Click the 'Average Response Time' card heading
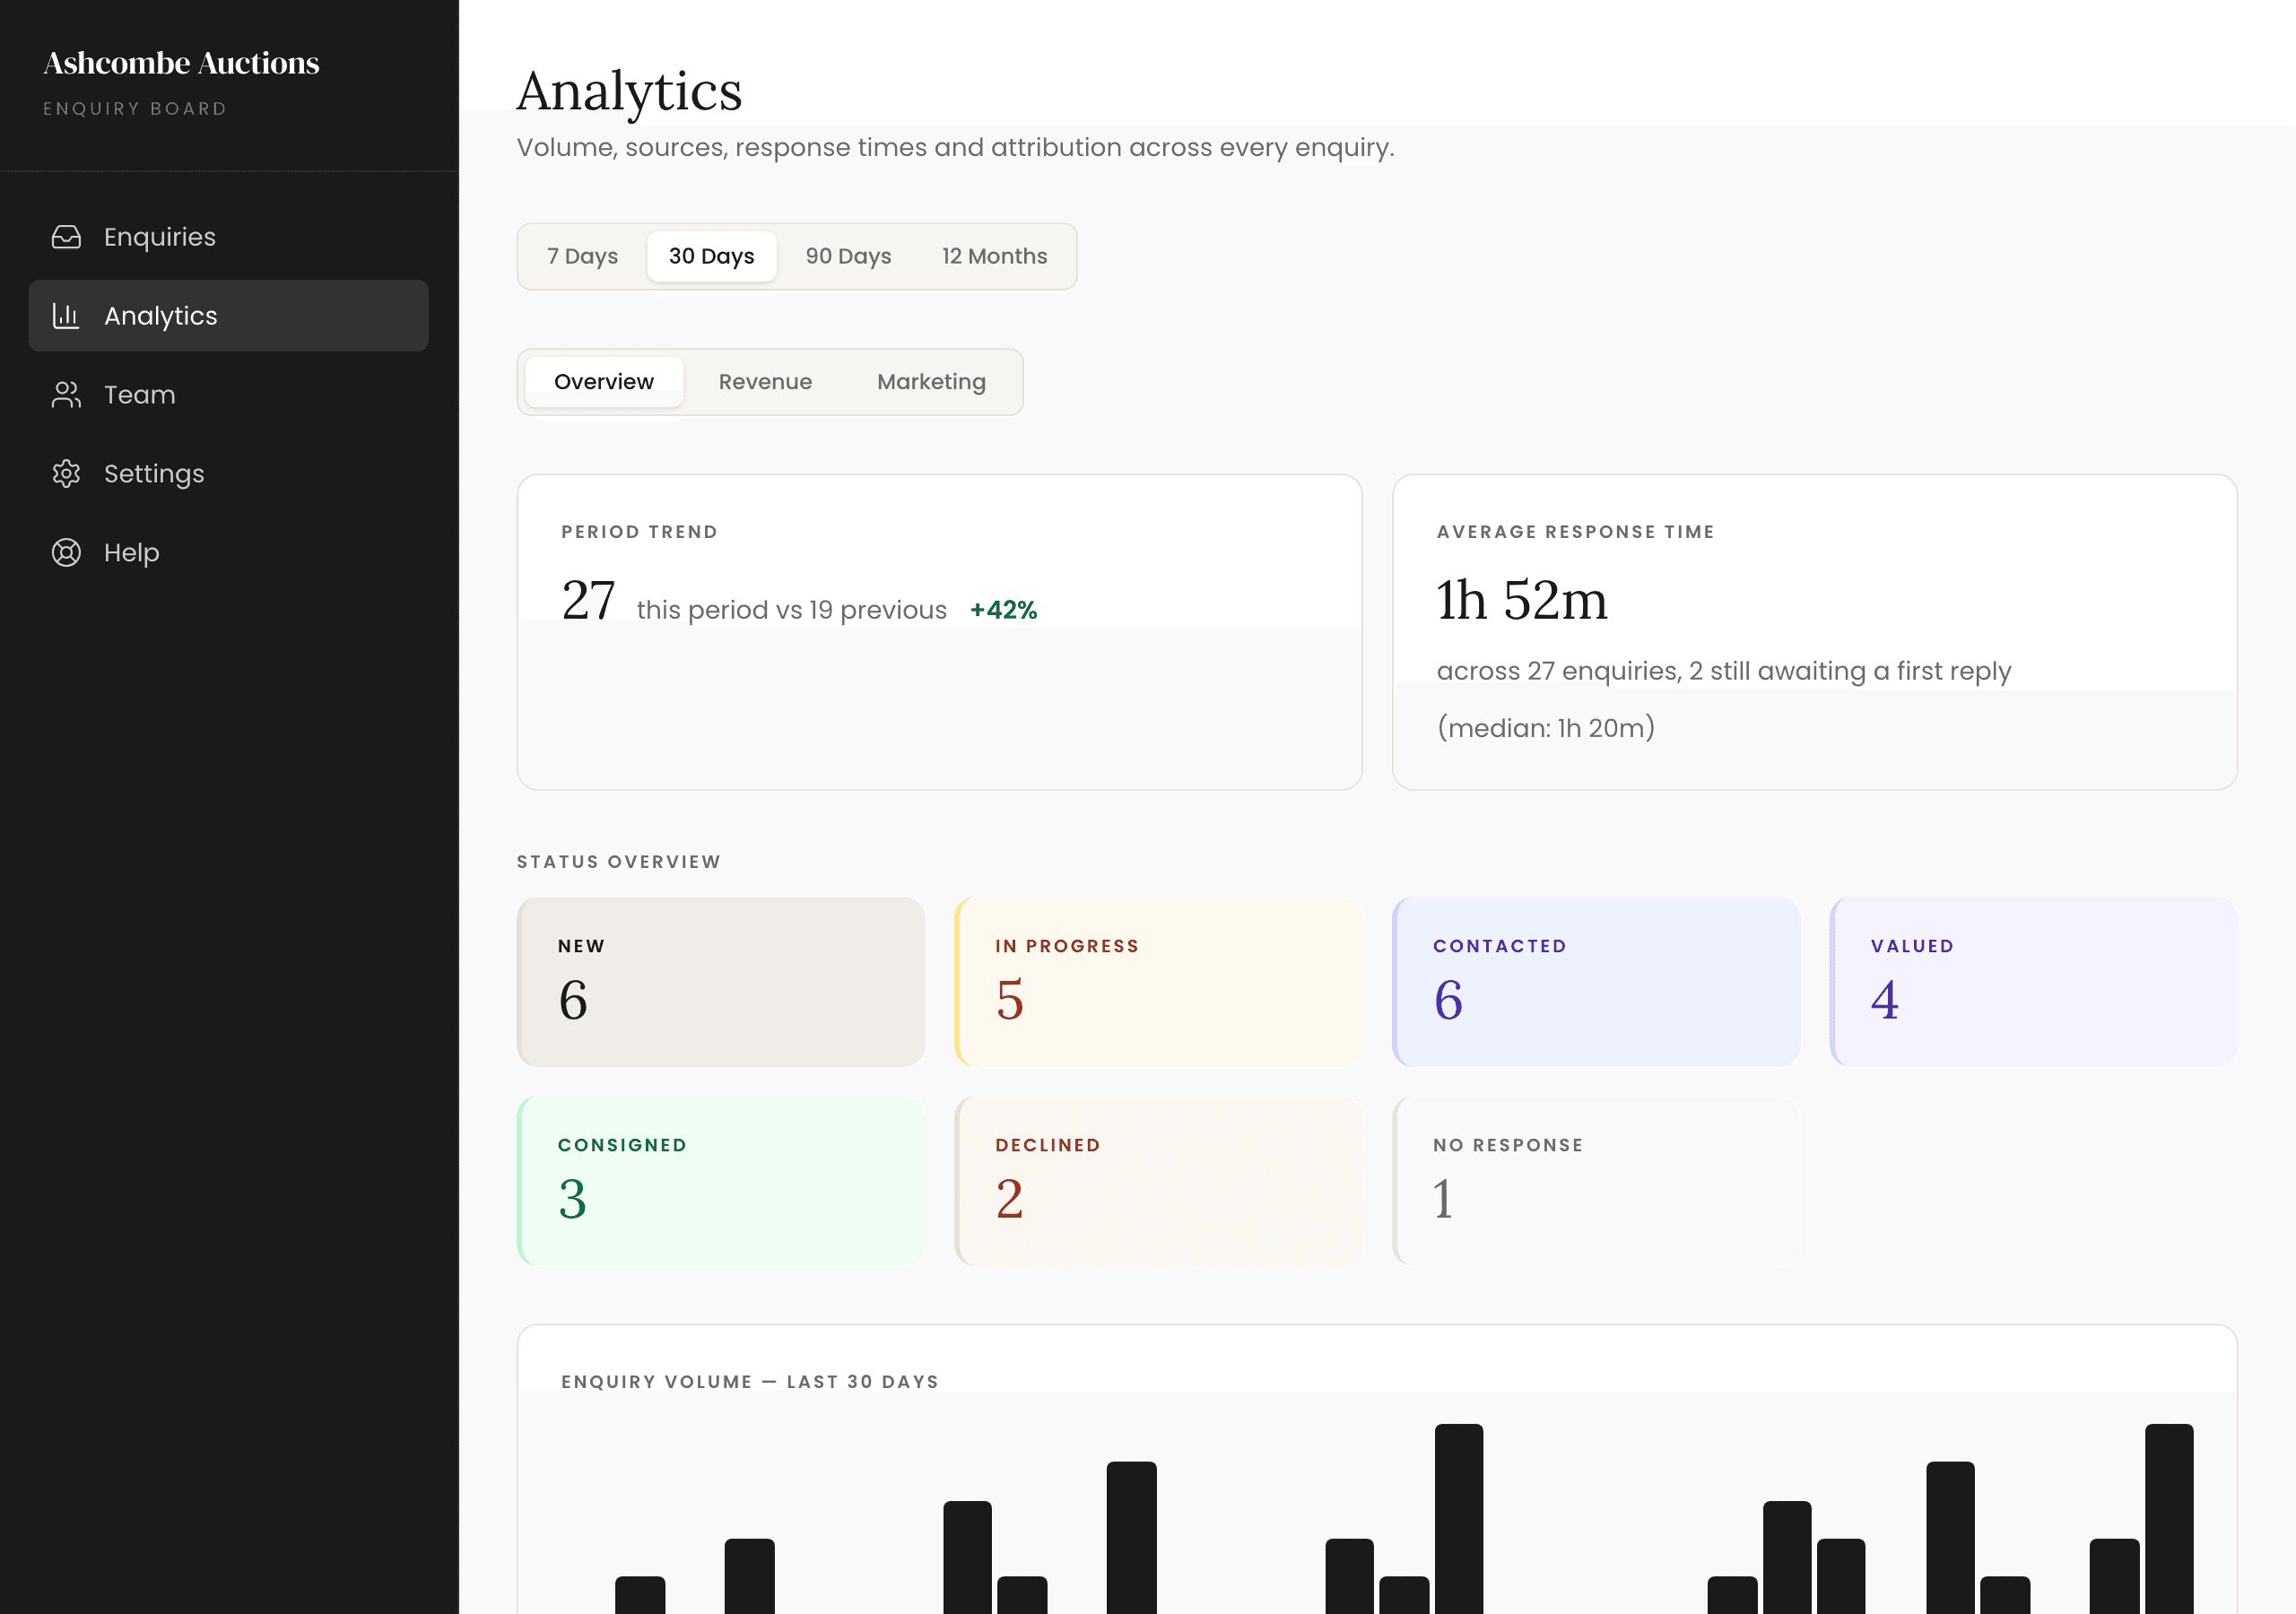This screenshot has width=2296, height=1614. click(x=1576, y=532)
